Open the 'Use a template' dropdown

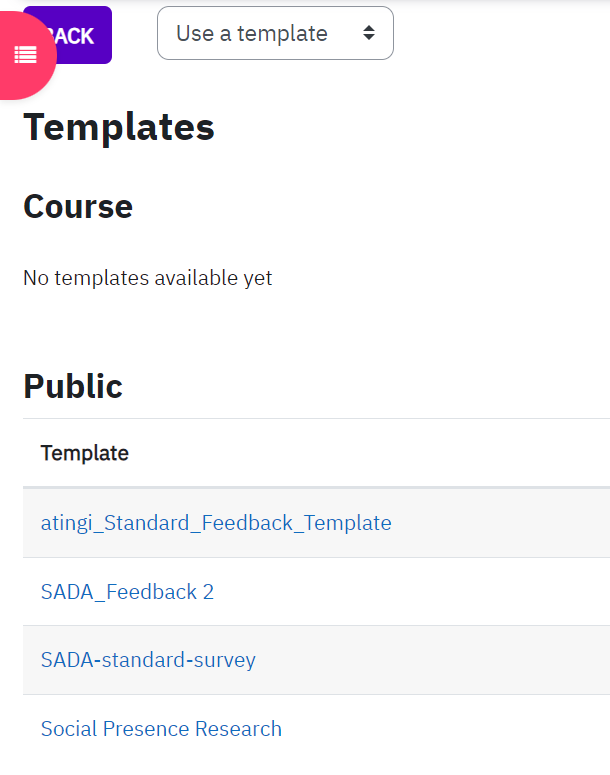click(275, 33)
